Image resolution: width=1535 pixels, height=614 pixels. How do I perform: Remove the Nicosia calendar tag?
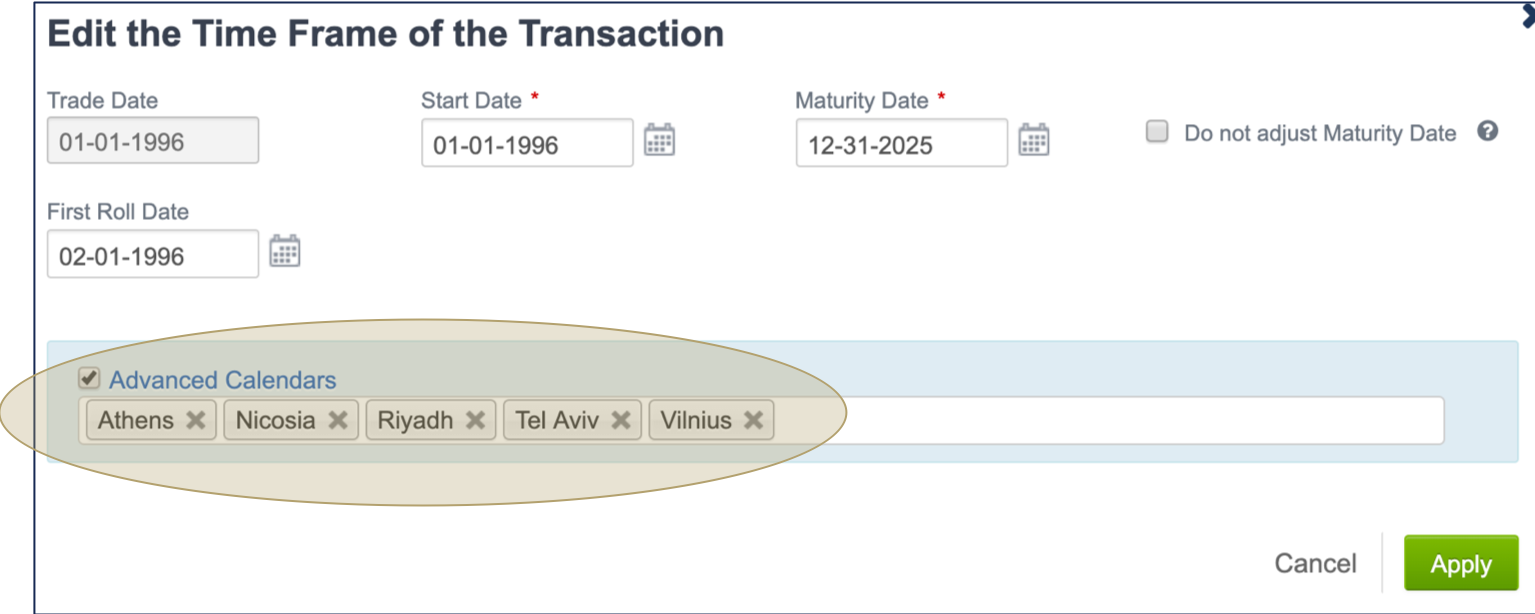point(339,420)
